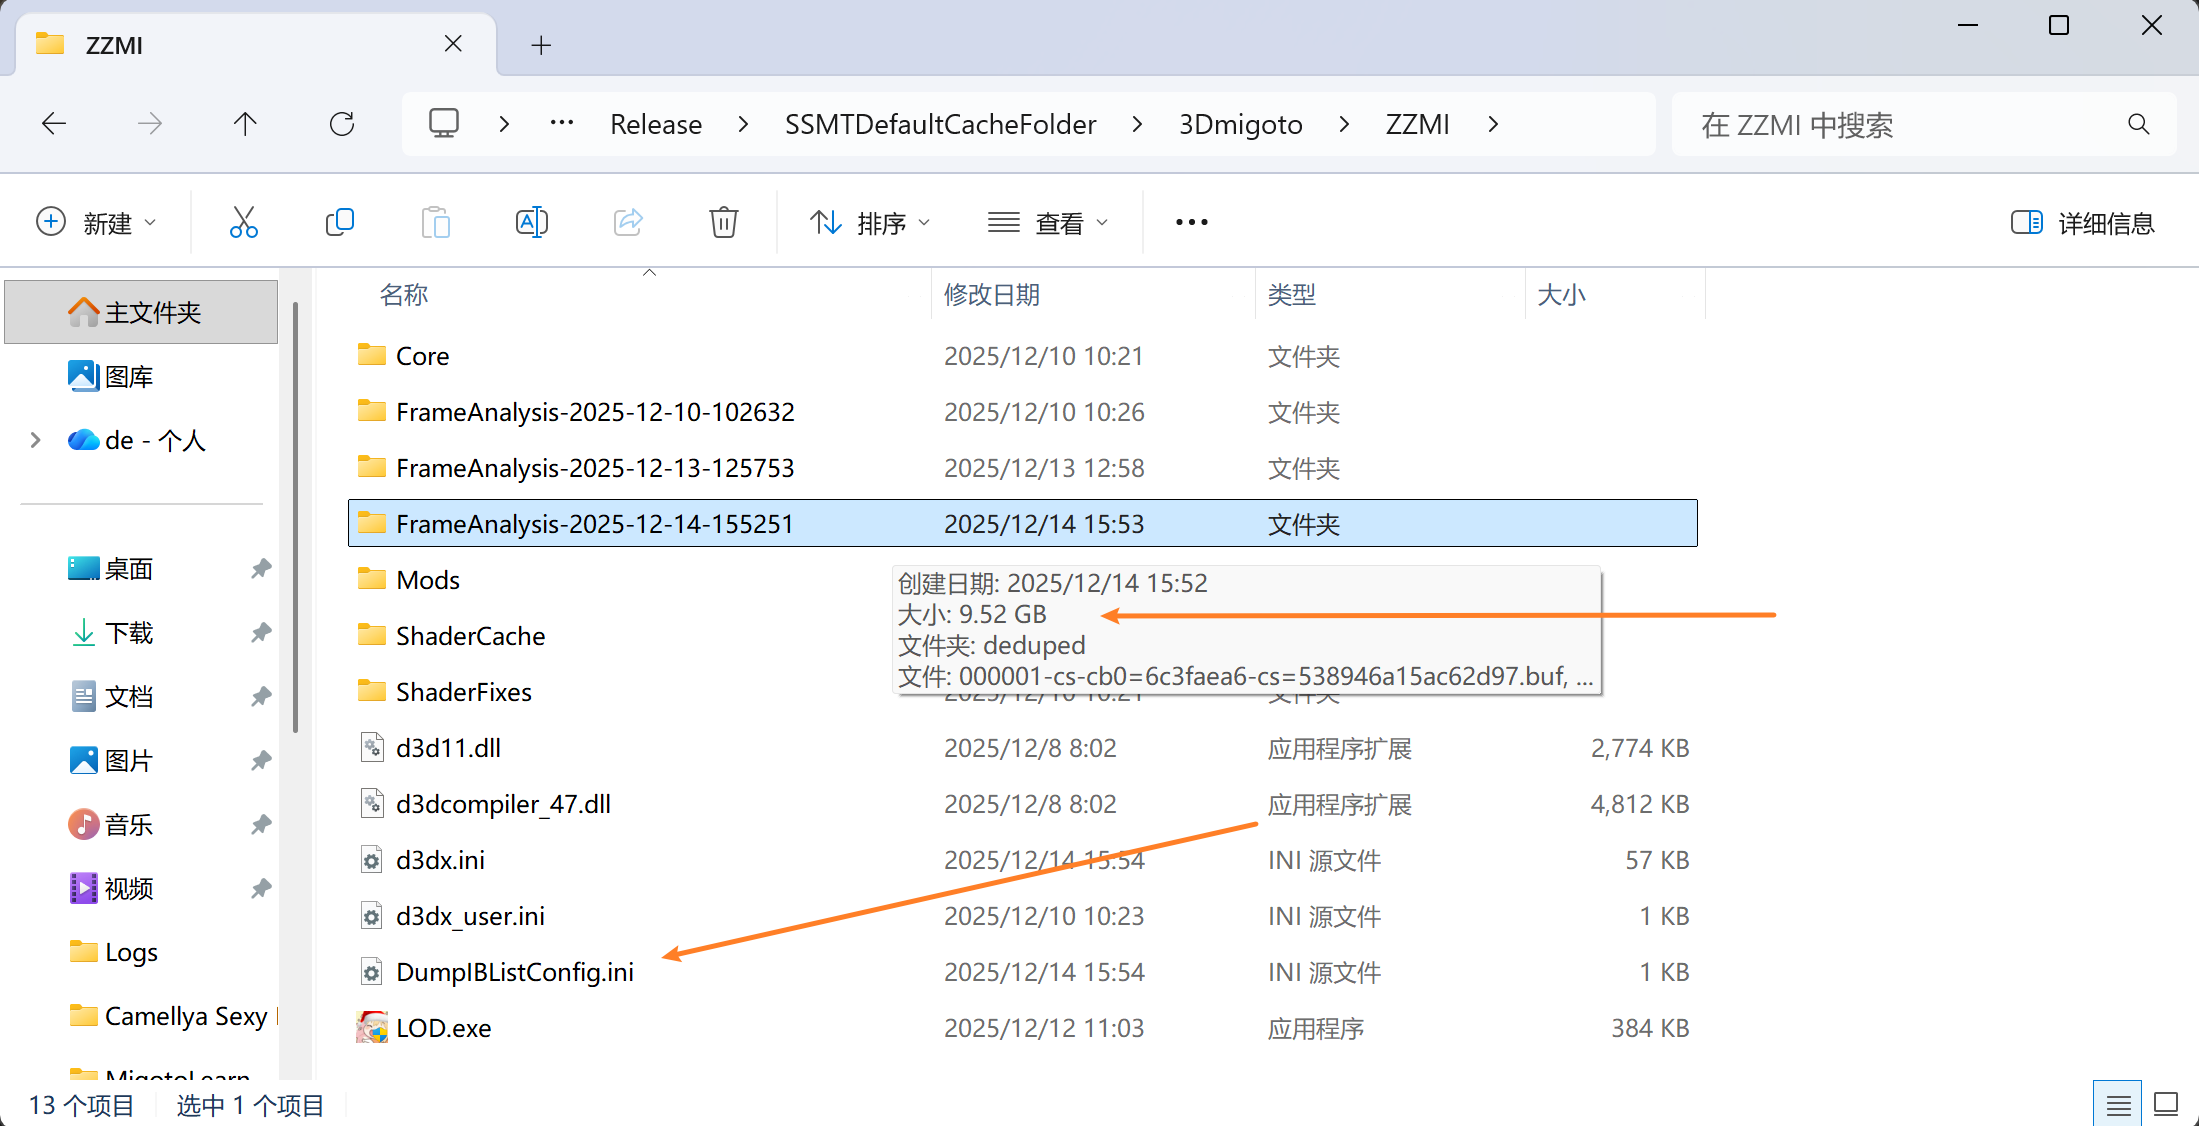
Task: Open the Sort dropdown menu
Action: [869, 222]
